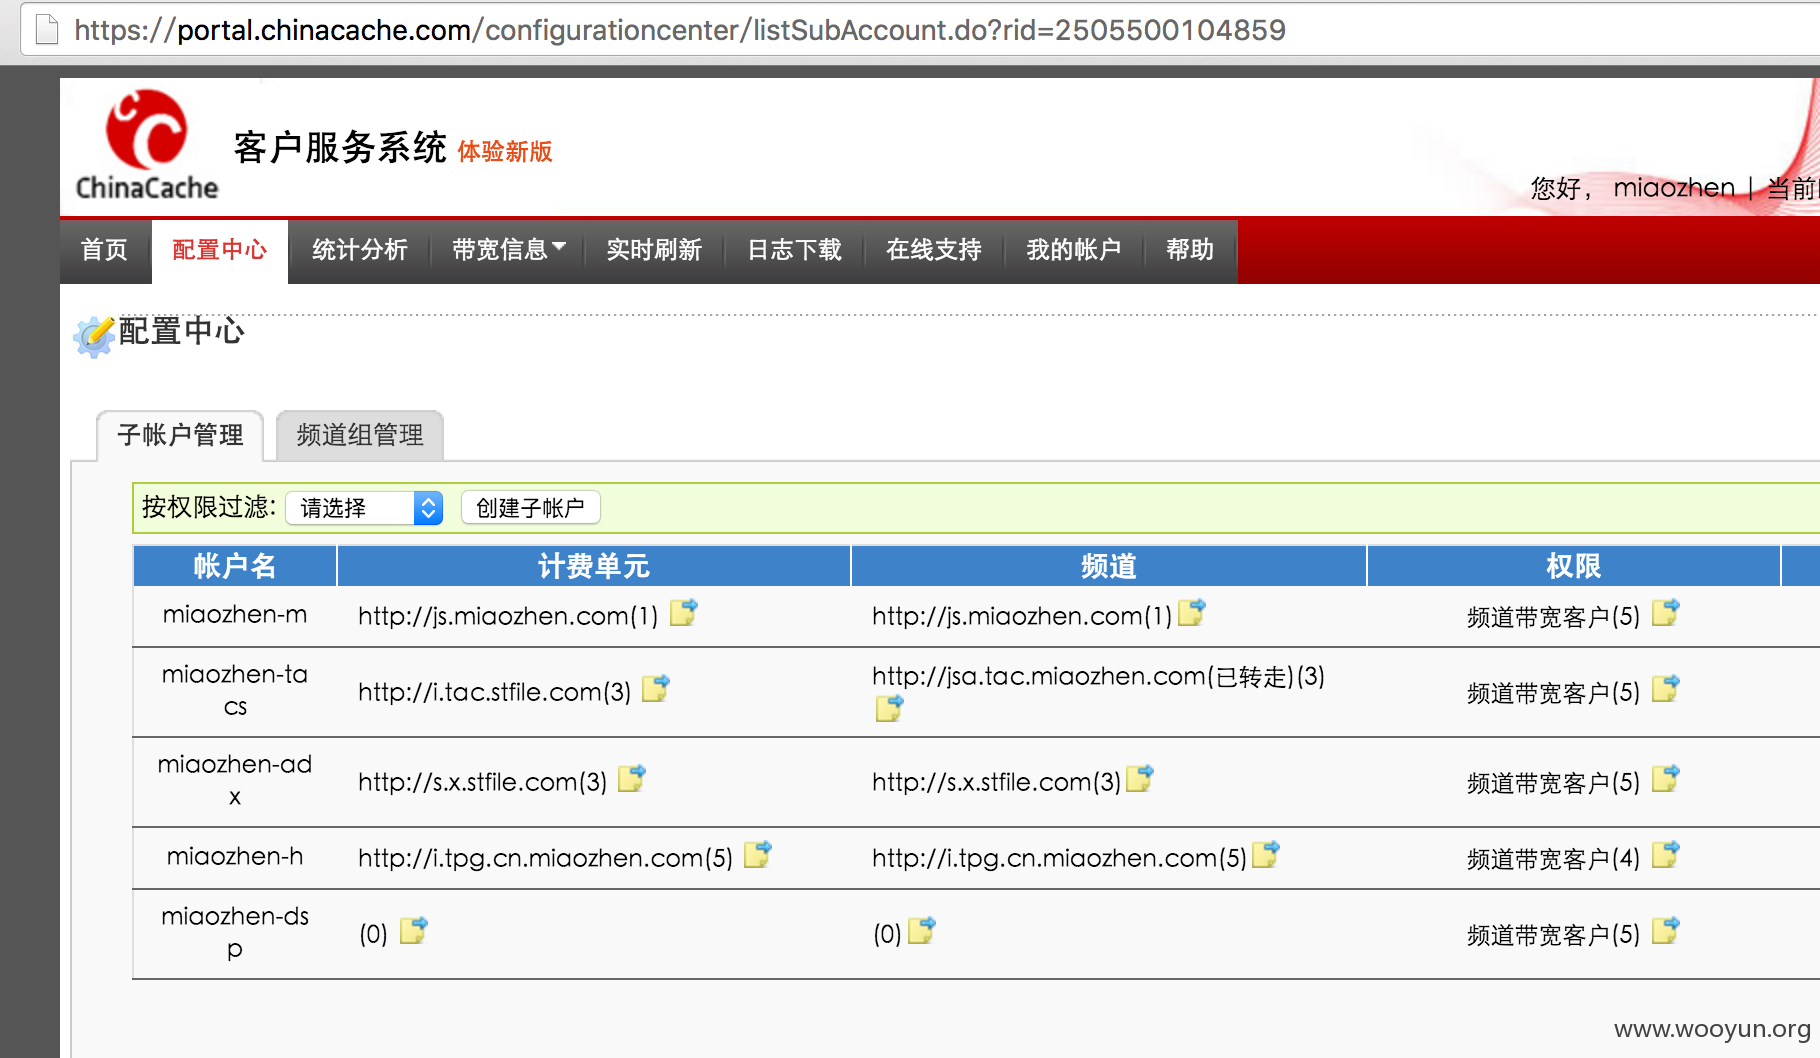Select account name miaozhen-dsp

[235, 932]
